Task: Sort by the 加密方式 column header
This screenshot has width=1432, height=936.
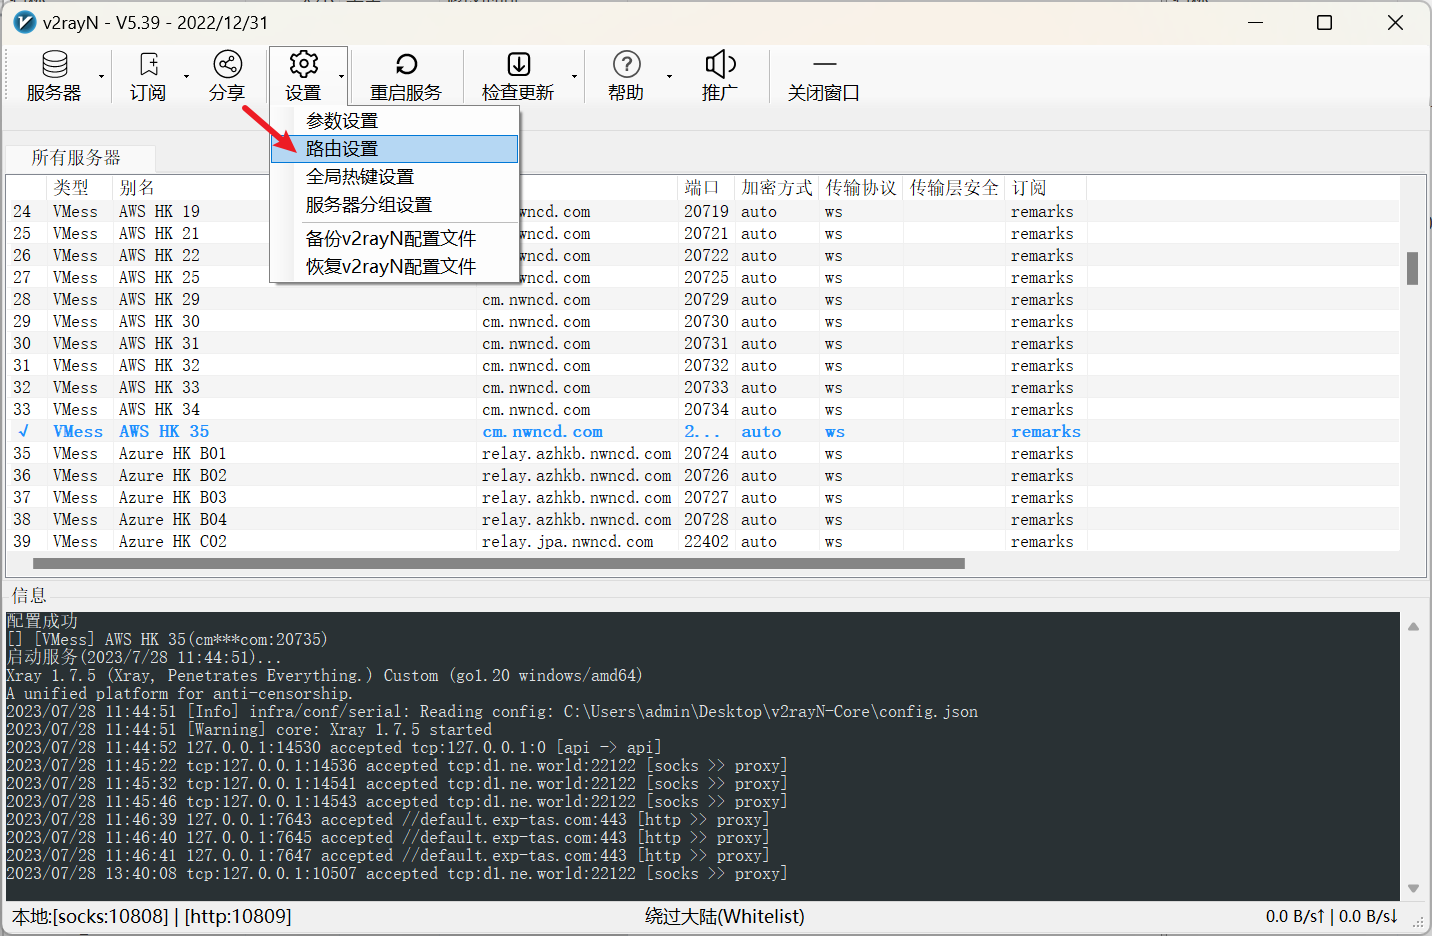Action: [777, 188]
